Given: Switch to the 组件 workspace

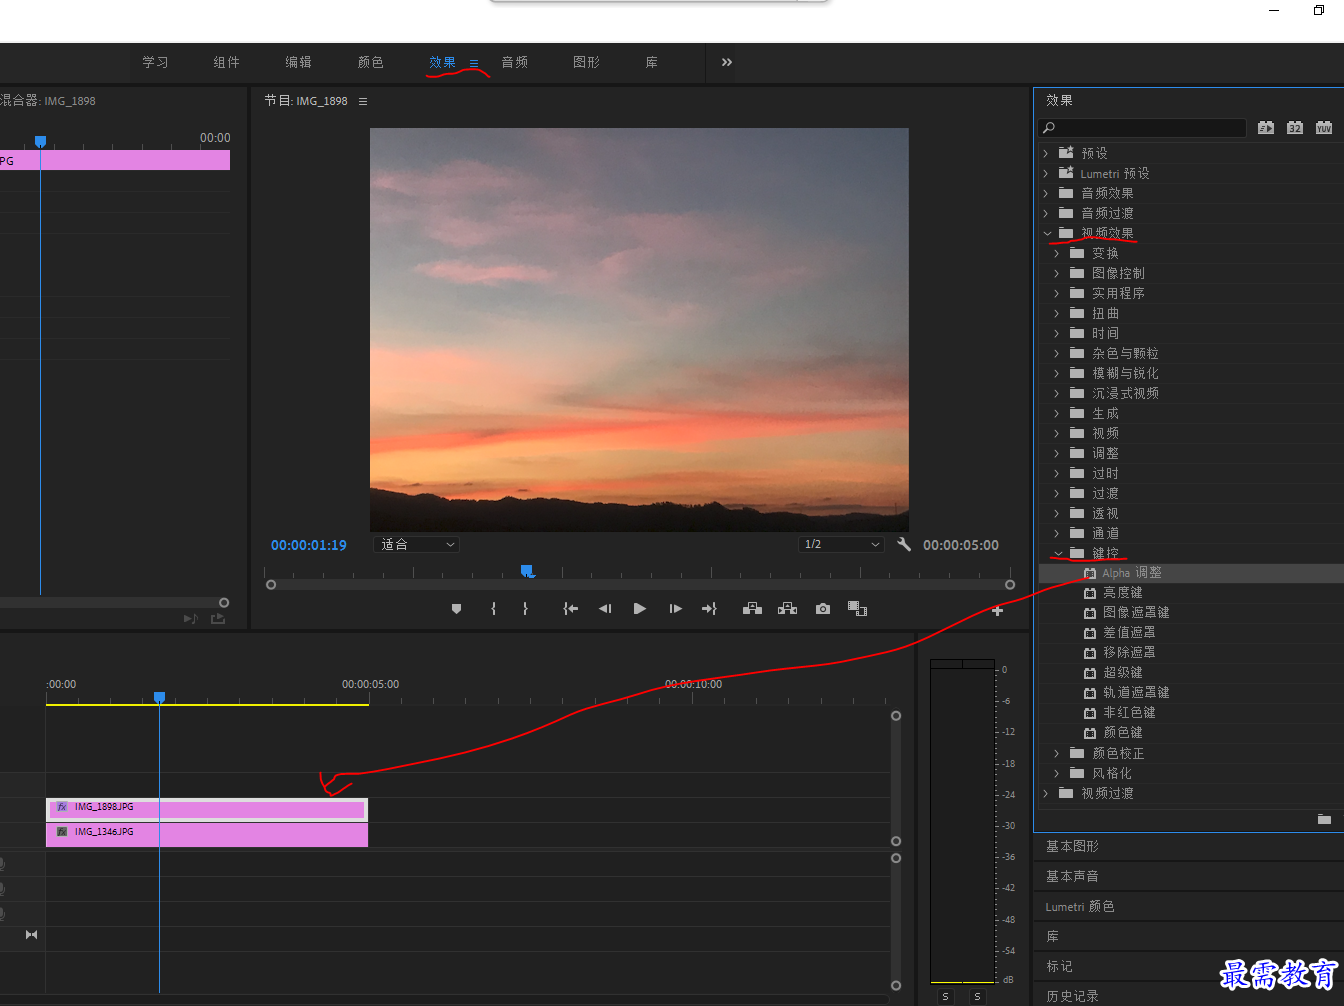Looking at the screenshot, I should coord(226,62).
